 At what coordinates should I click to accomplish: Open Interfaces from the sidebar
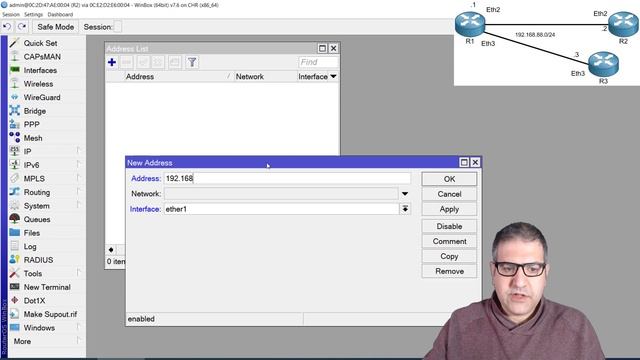(40, 70)
